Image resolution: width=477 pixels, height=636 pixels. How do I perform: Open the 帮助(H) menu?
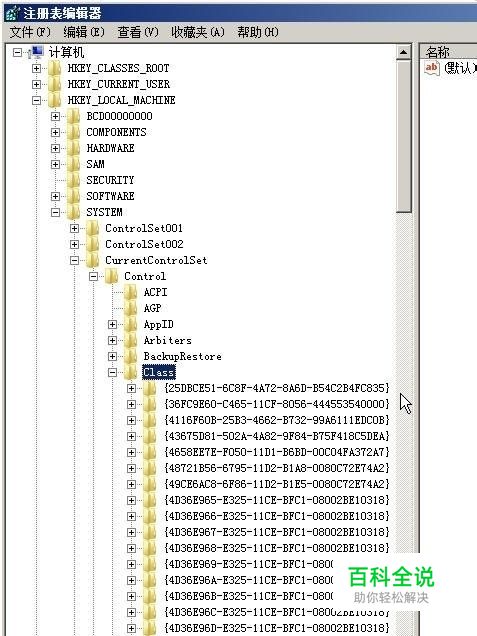pyautogui.click(x=258, y=32)
